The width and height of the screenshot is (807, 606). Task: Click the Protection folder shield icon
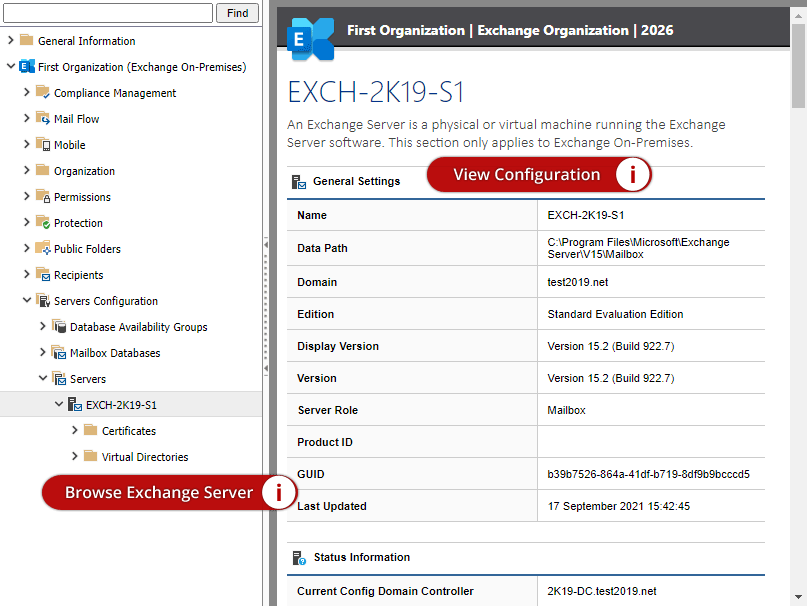43,222
